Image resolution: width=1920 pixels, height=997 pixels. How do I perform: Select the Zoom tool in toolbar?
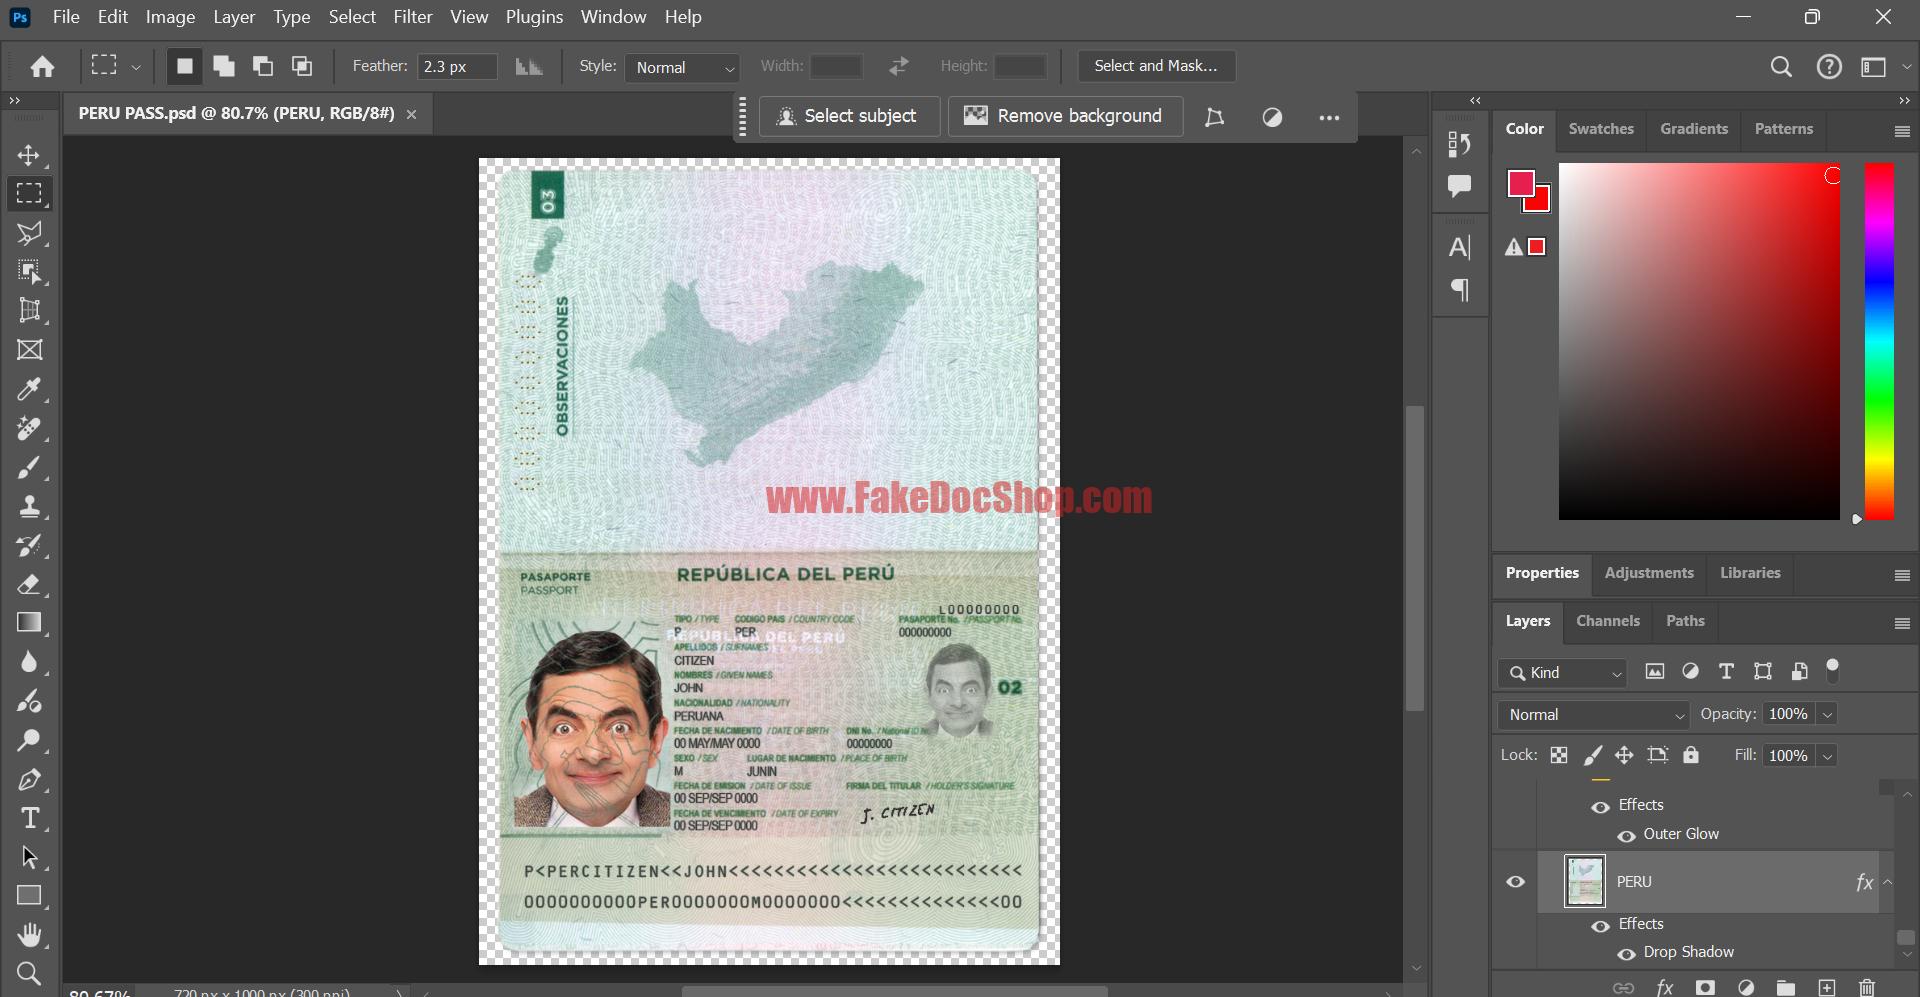tap(29, 973)
